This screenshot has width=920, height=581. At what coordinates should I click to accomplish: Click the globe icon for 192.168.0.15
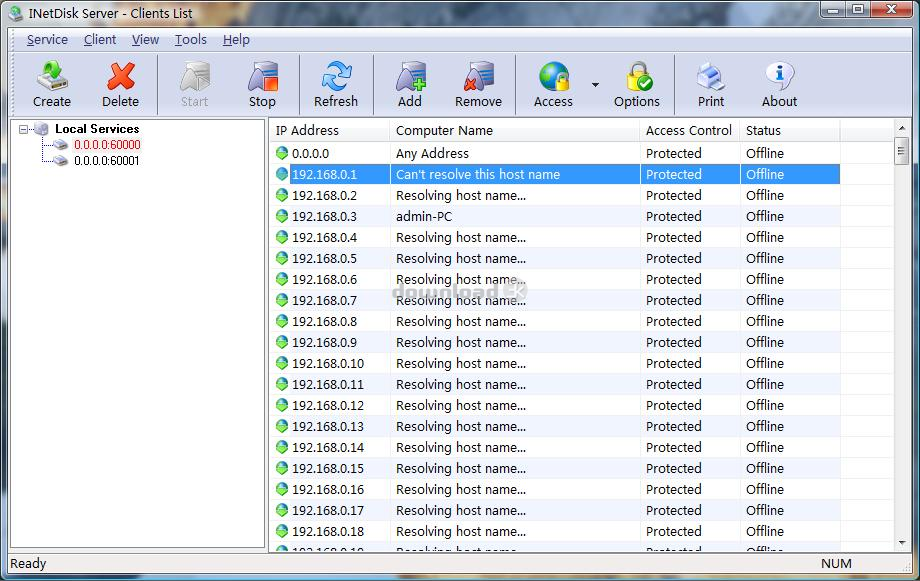(x=282, y=468)
